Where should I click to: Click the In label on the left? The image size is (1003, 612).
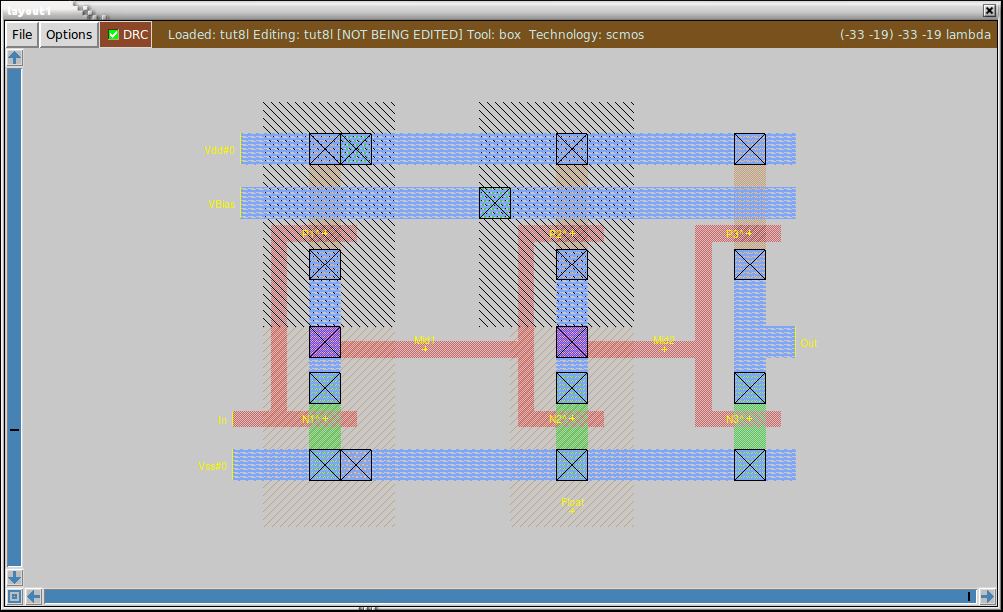tap(221, 420)
